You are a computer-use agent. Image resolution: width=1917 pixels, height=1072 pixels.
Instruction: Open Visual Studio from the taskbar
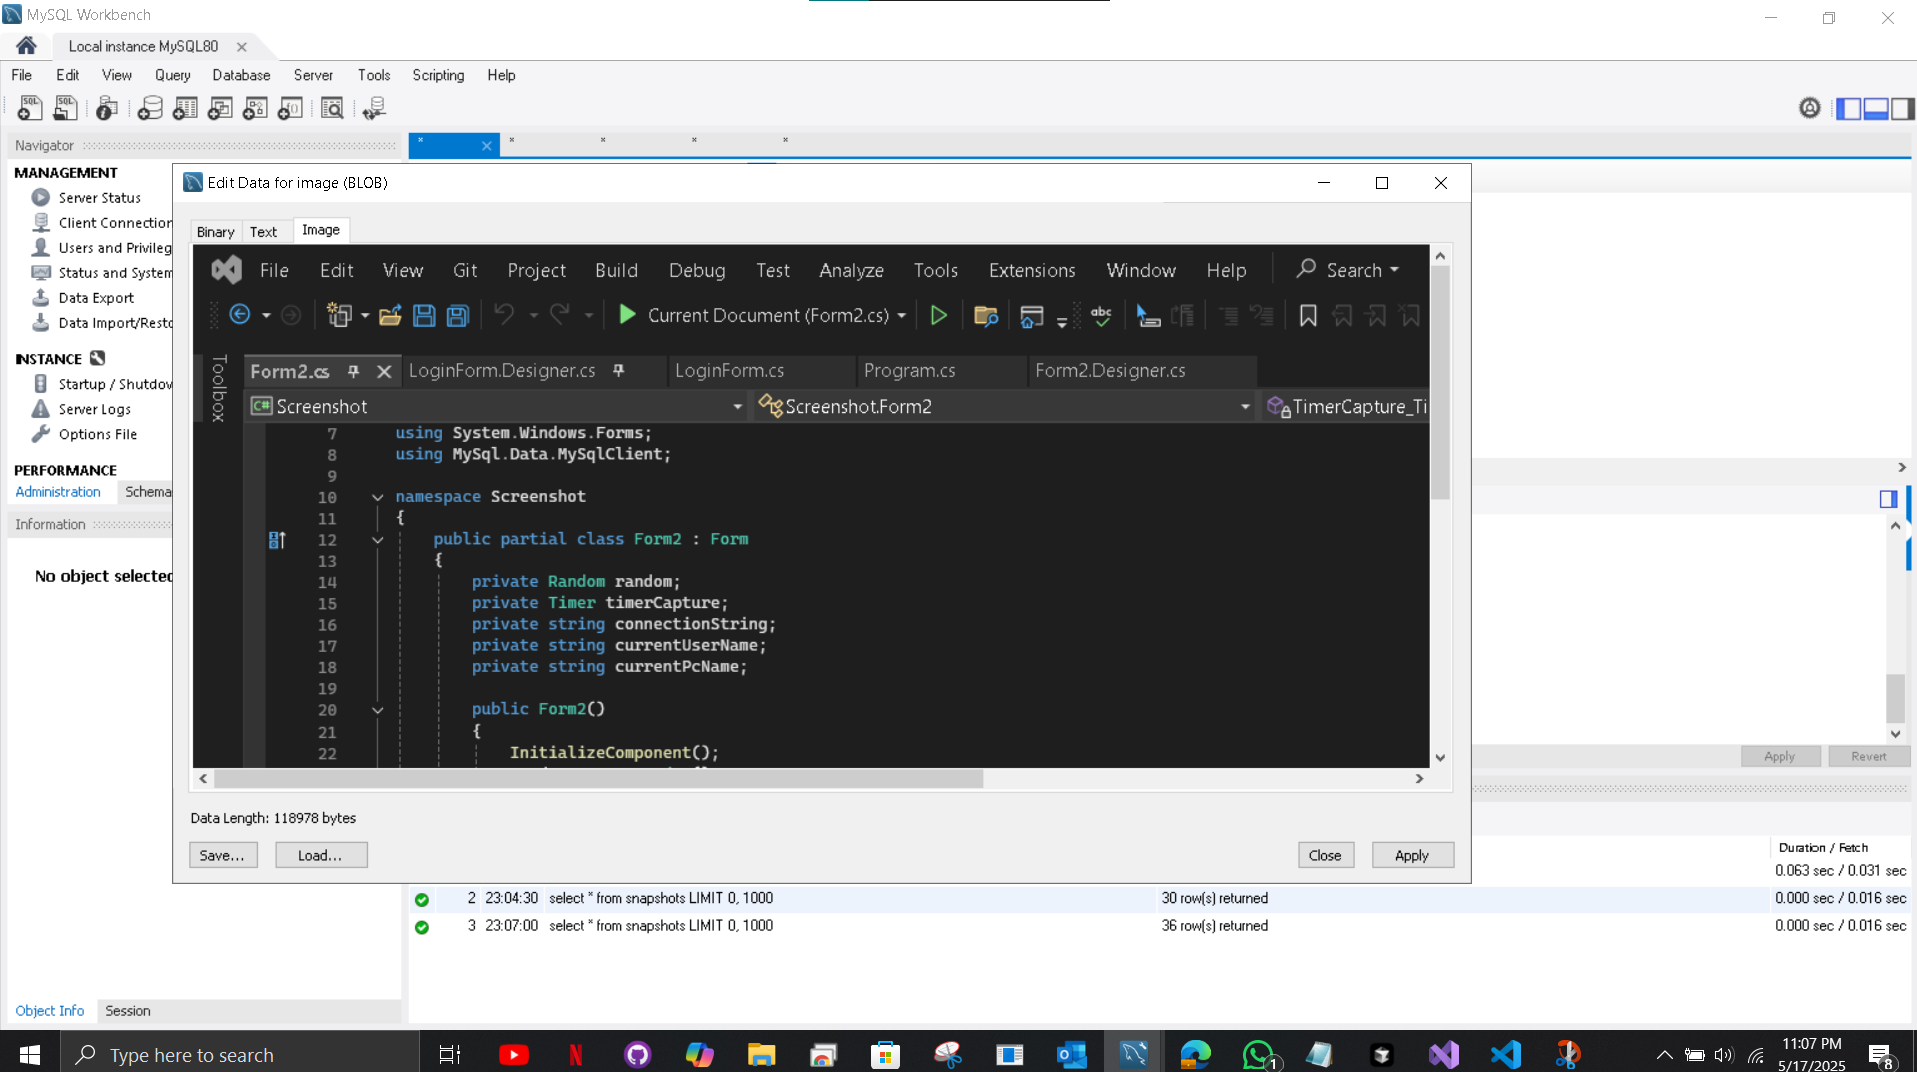tap(1443, 1053)
